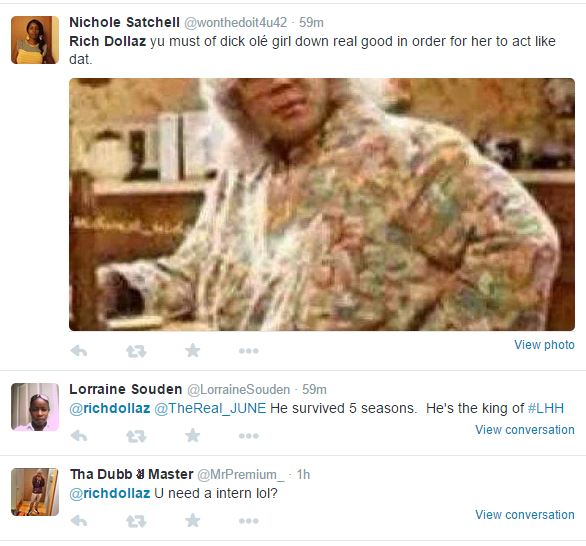Open the @MrPremium_ profile handle
The image size is (586, 546).
240,475
